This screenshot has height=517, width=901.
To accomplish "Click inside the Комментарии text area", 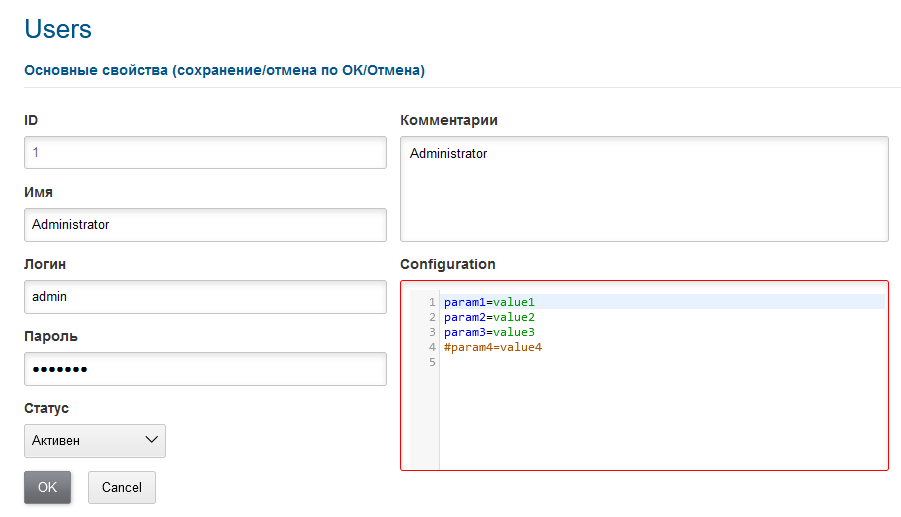I will pyautogui.click(x=644, y=189).
